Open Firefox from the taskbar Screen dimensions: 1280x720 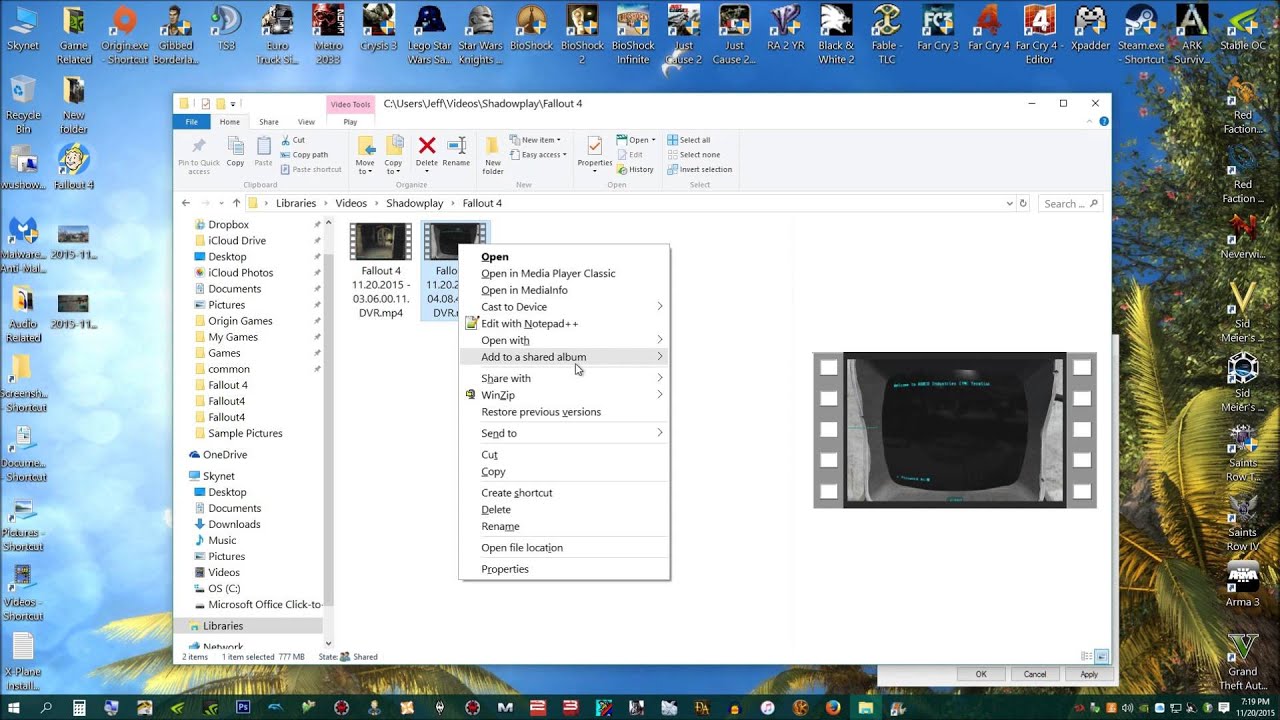point(833,707)
